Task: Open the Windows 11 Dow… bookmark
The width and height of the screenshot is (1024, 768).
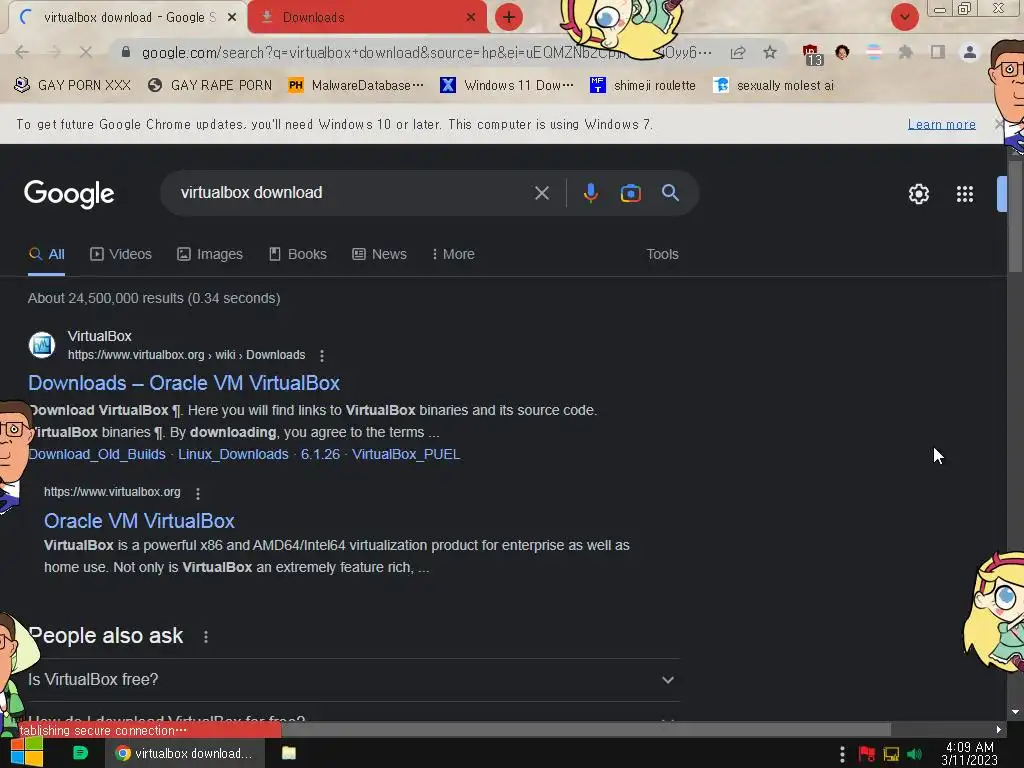Action: 507,86
